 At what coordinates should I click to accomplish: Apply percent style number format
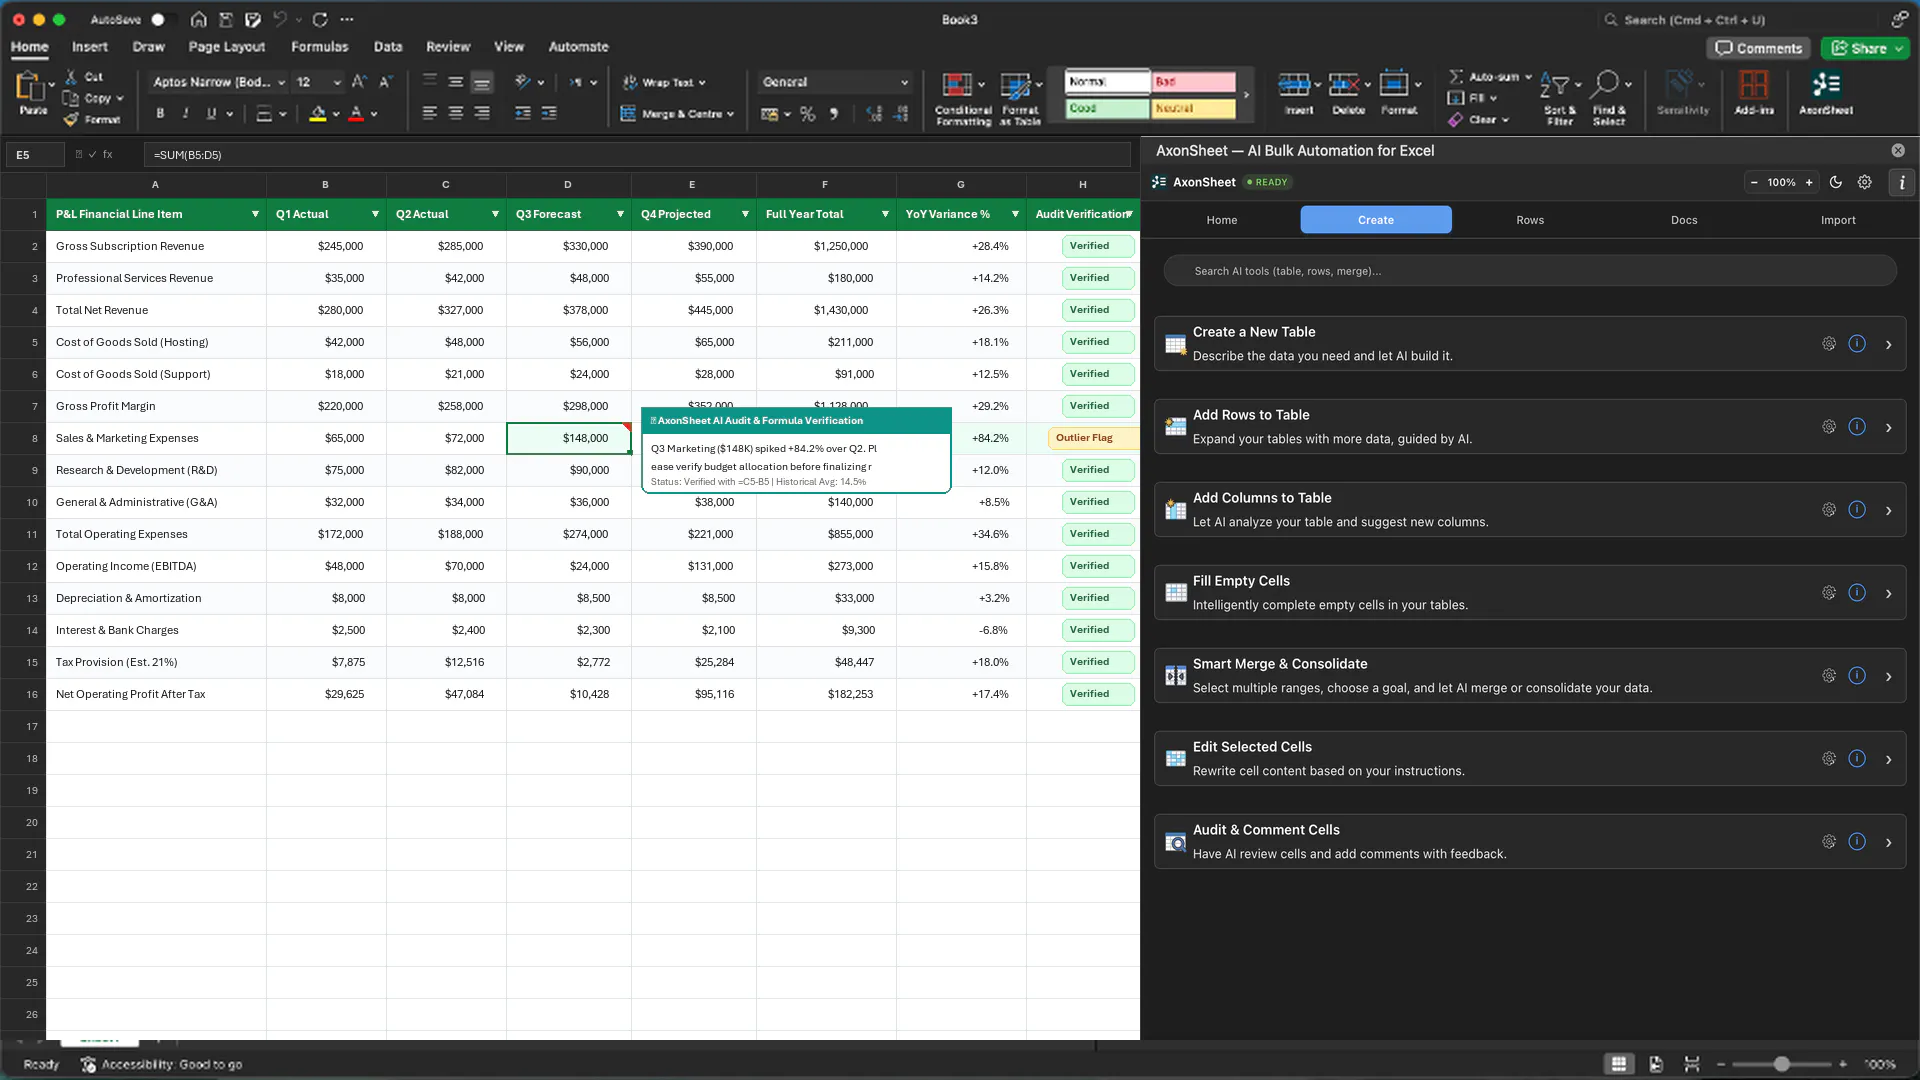(x=807, y=114)
